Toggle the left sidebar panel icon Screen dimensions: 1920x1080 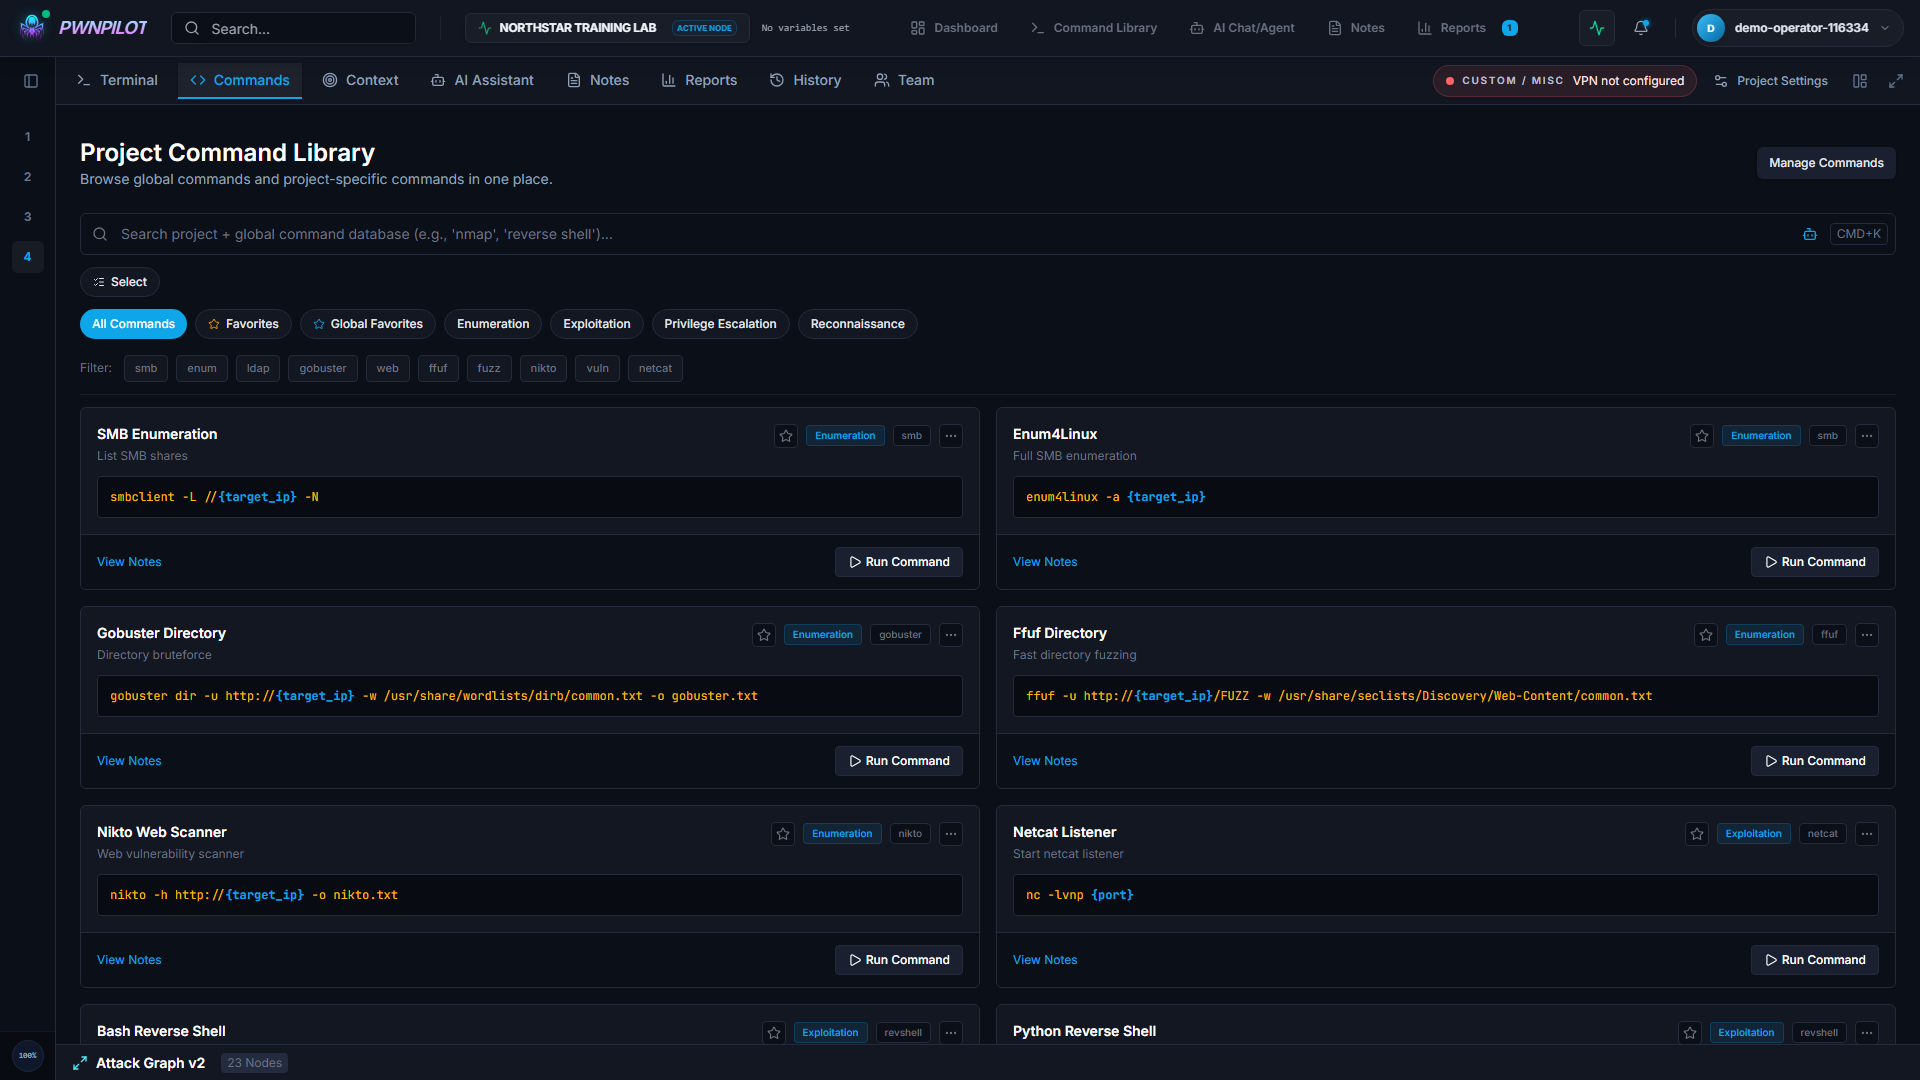point(31,81)
